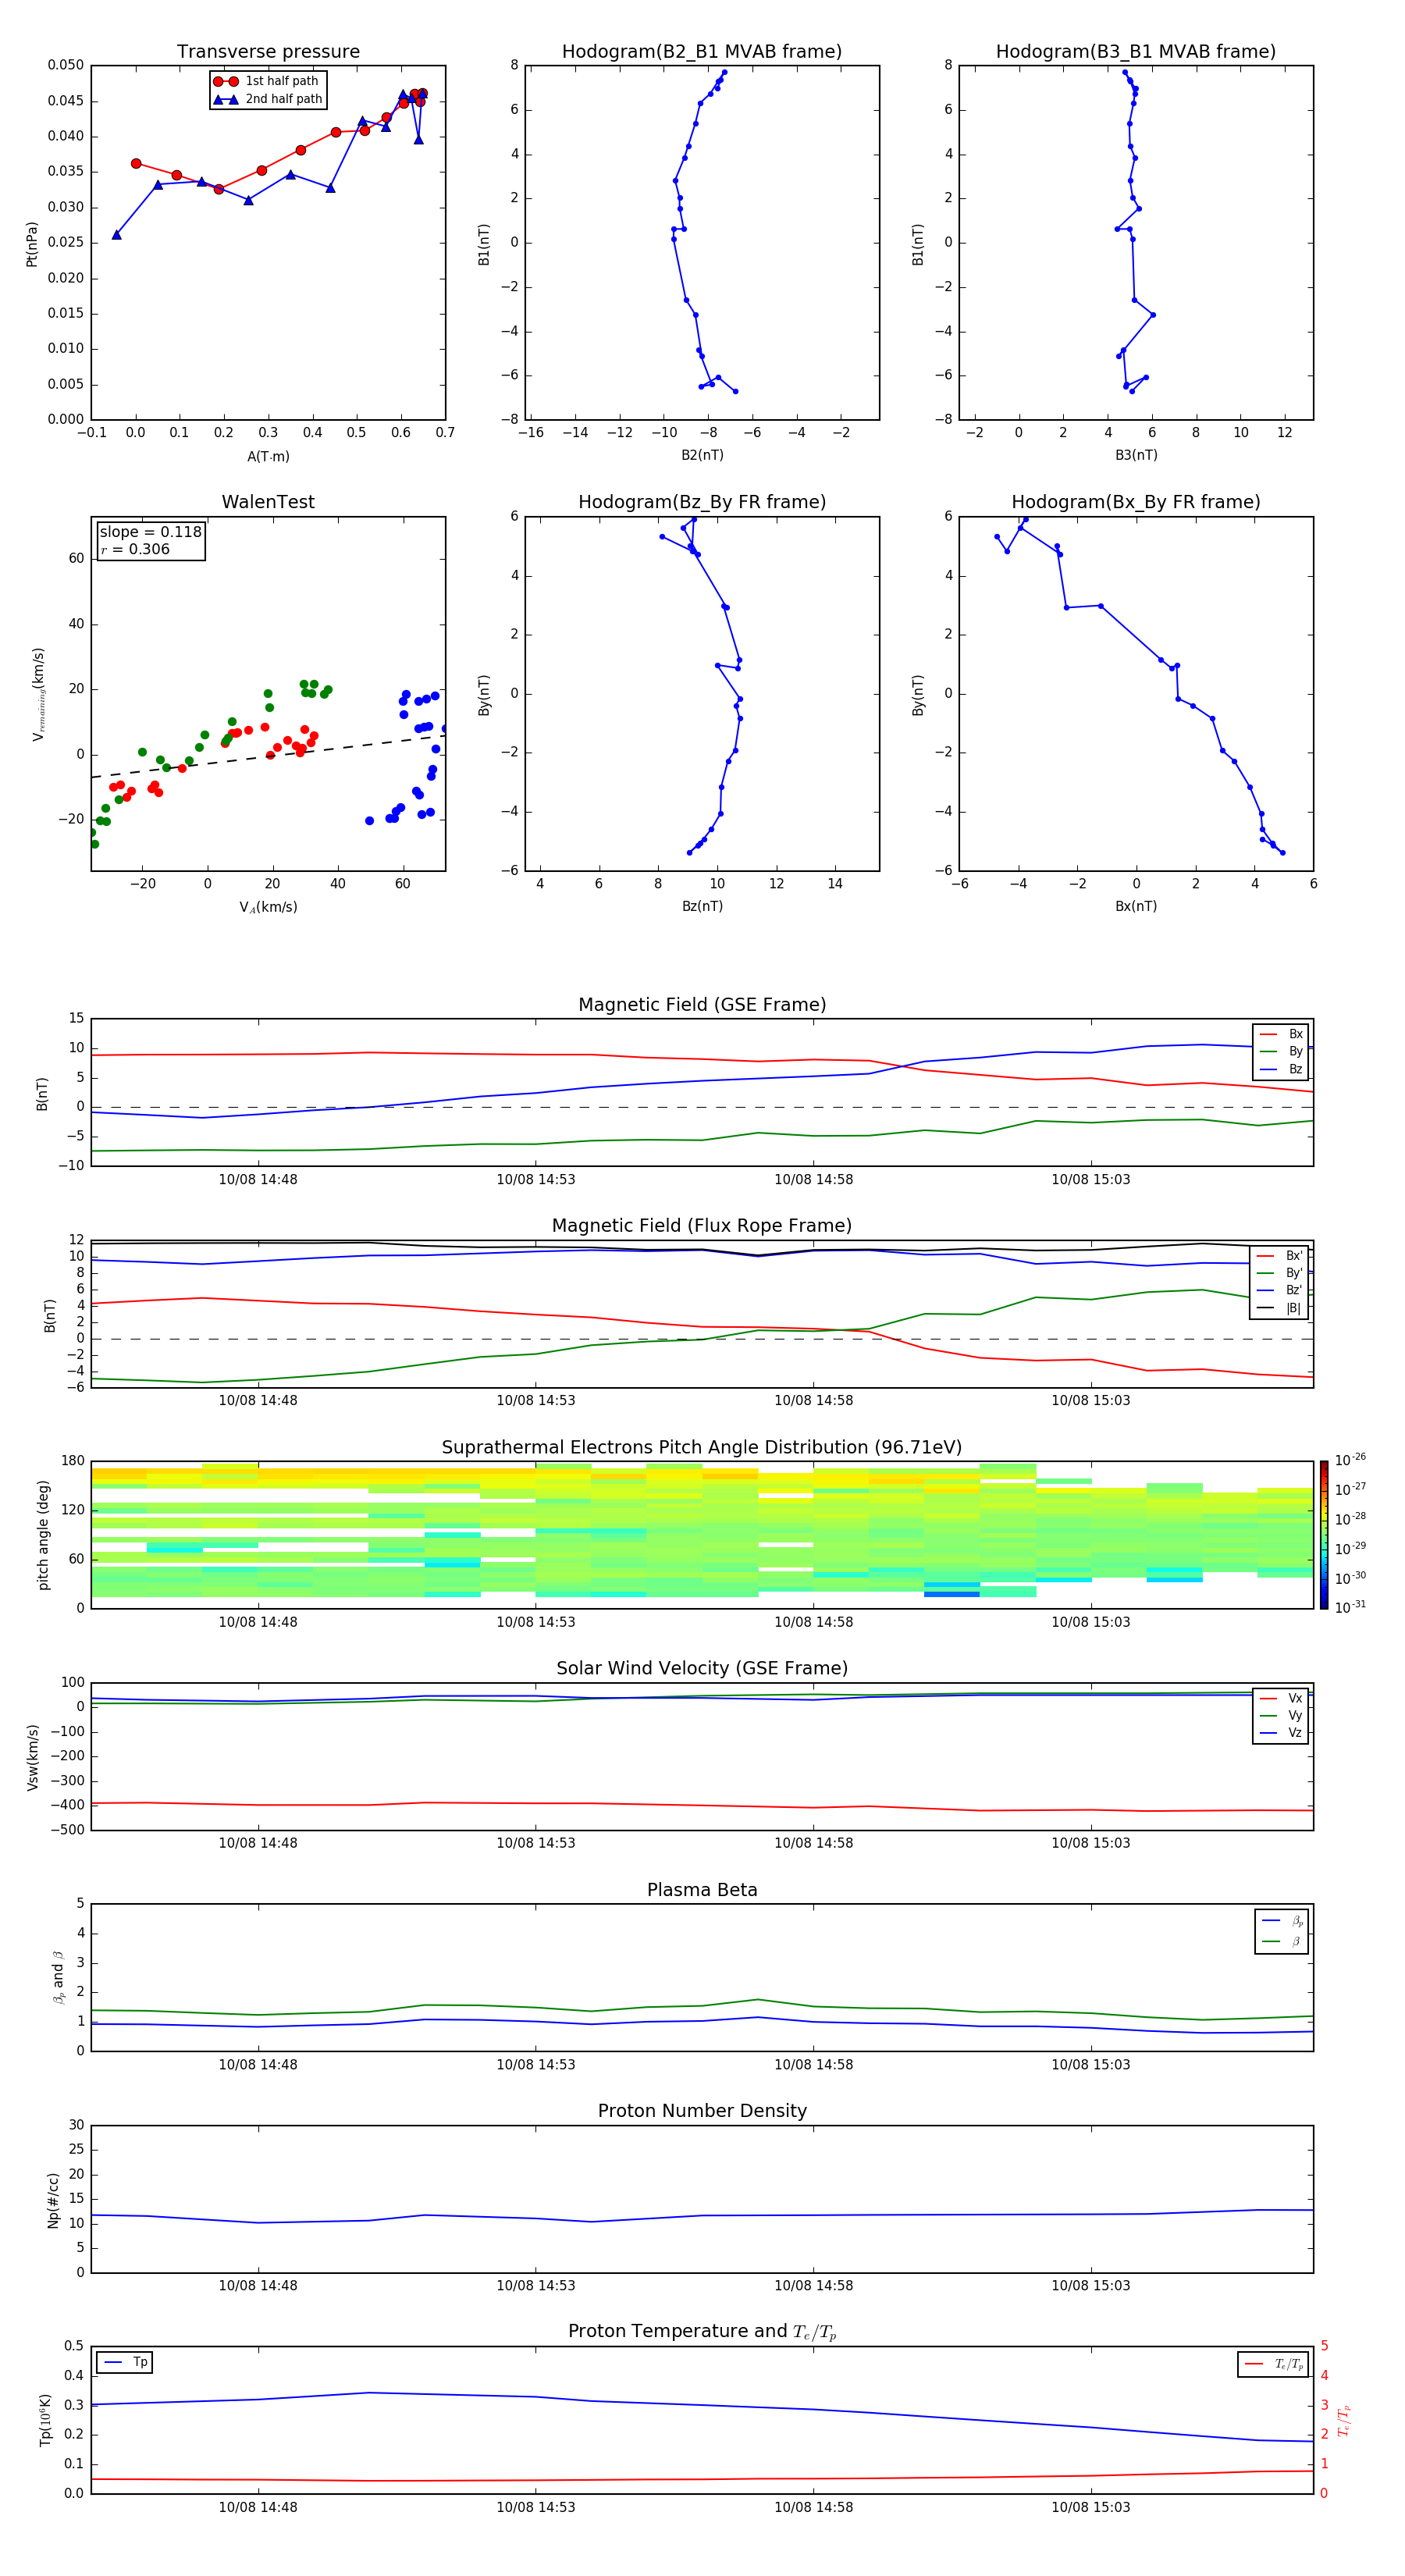The image size is (1405, 2576).
Task: Click the 'Pt(nPa)' y-axis label
Action: [x=31, y=244]
